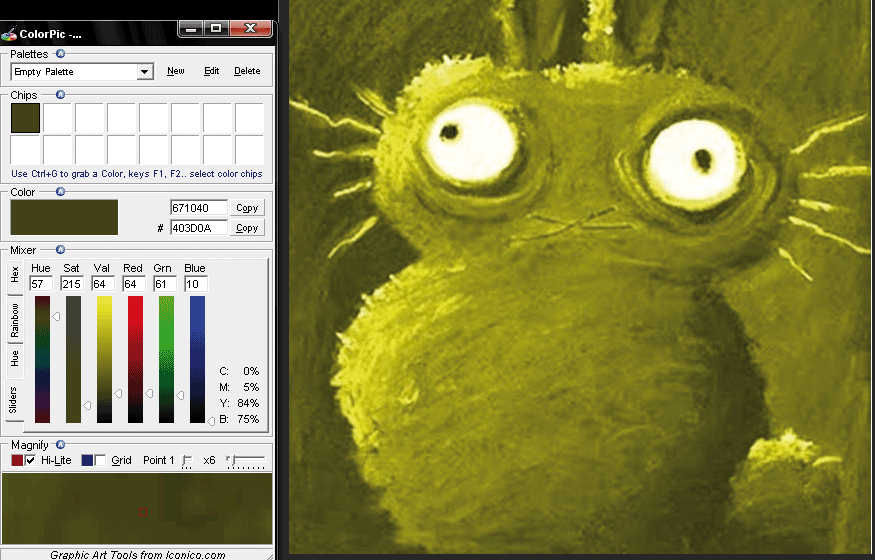Image resolution: width=875 pixels, height=560 pixels.
Task: Collapse the Mixer section arrow icon
Action: tap(60, 249)
